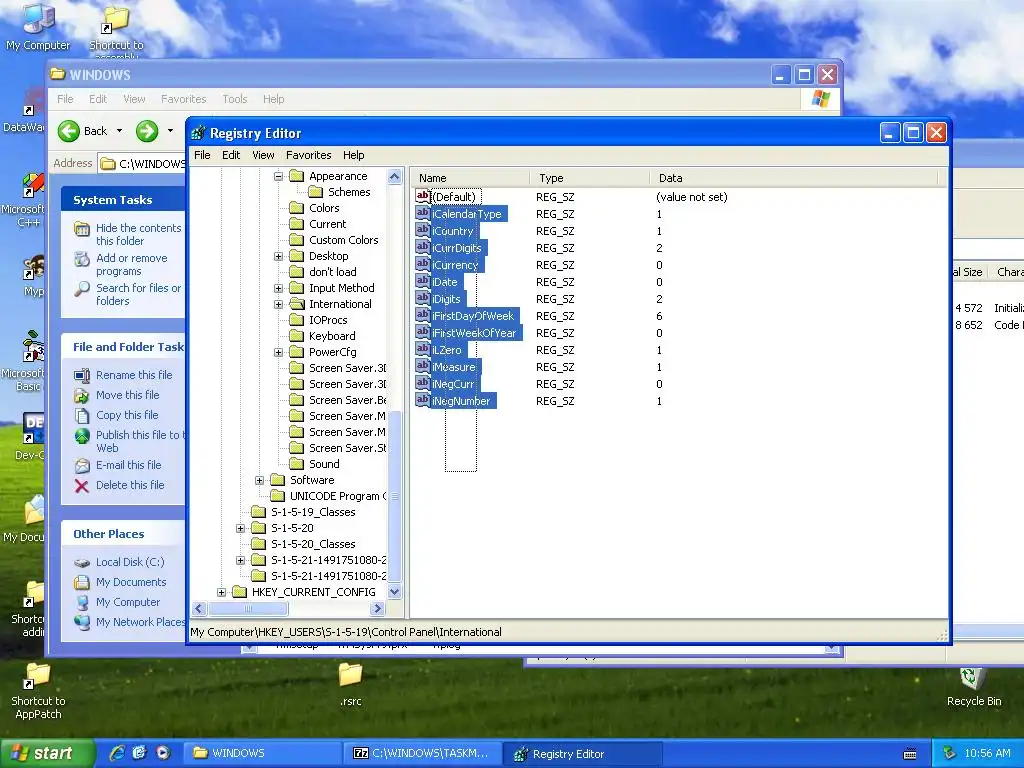Expand the Desktop tree key

click(x=278, y=256)
